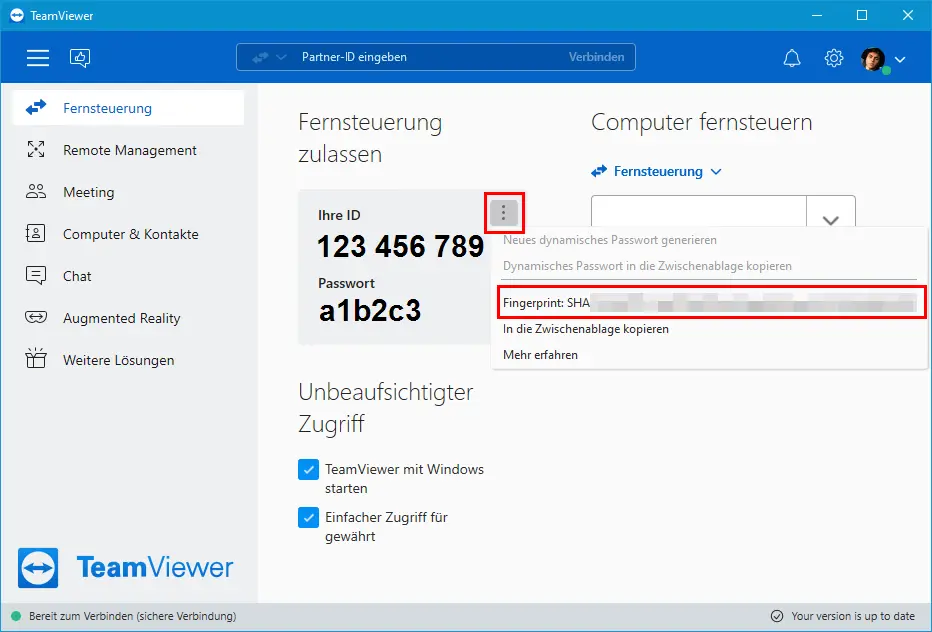Open Remote Management section
932x632 pixels.
click(128, 150)
